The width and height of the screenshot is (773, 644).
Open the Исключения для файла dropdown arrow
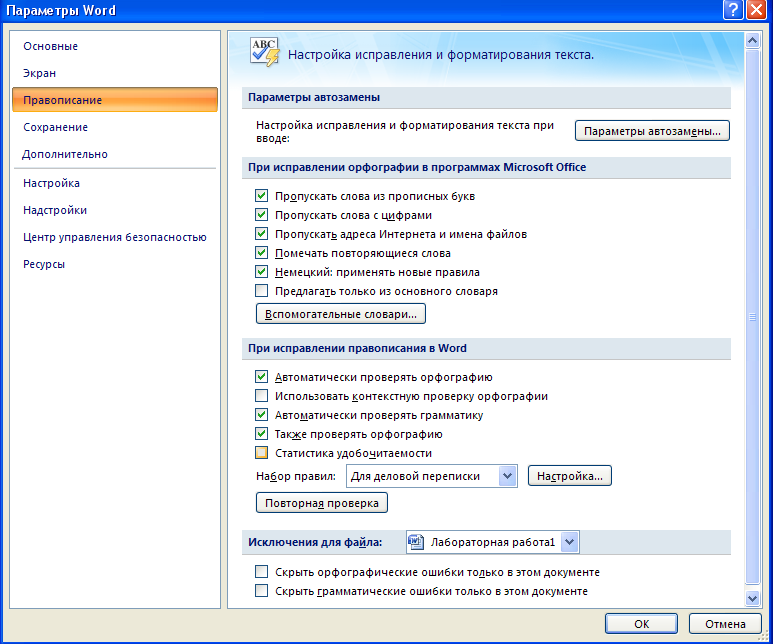569,542
